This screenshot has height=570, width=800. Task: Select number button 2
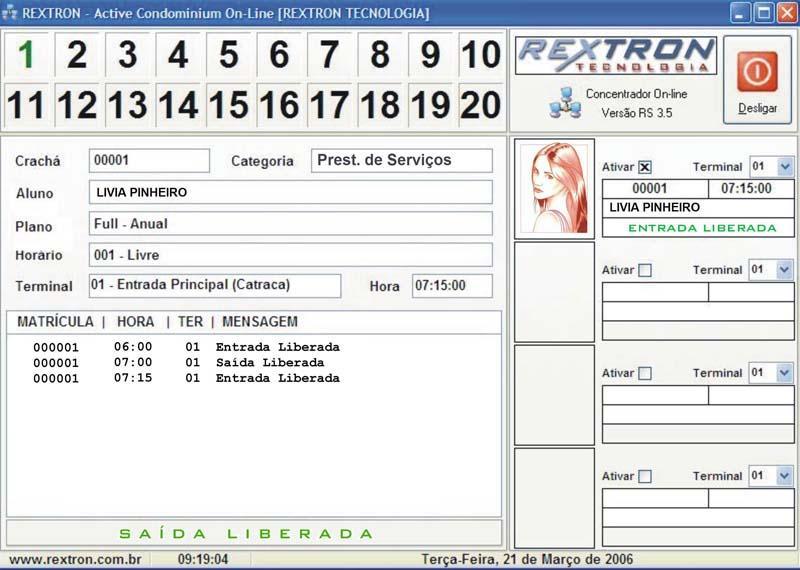click(77, 54)
